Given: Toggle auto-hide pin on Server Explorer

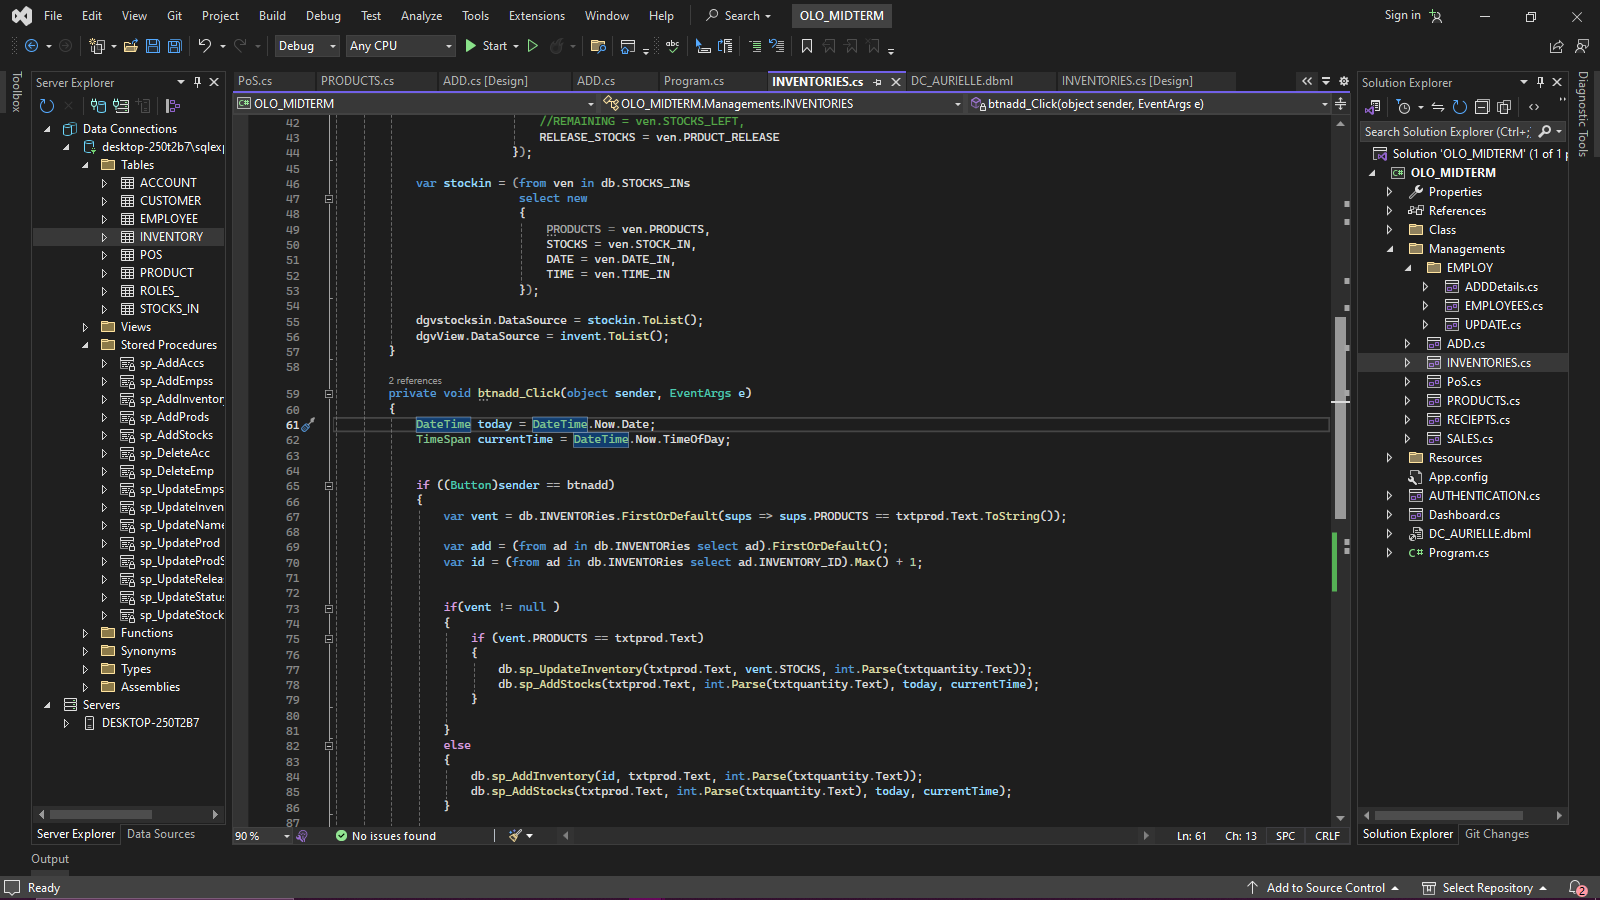Looking at the screenshot, I should coord(197,82).
